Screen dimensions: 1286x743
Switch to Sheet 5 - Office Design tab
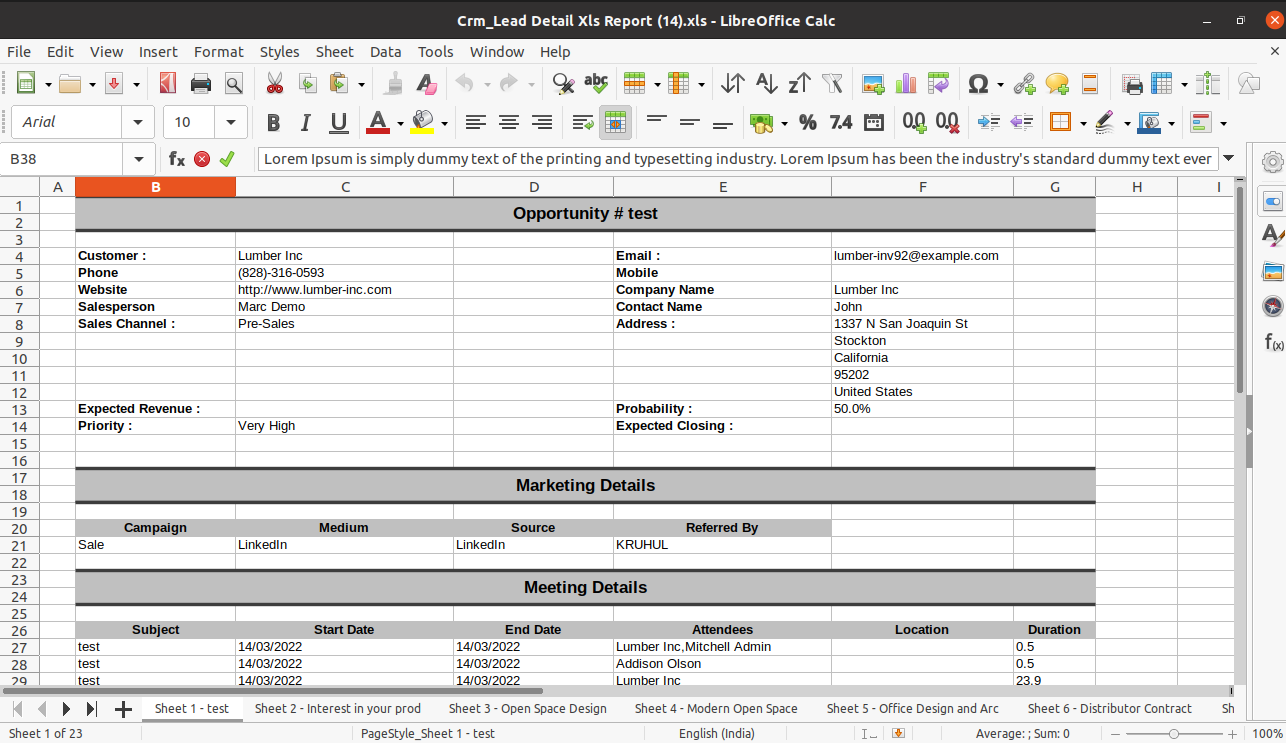tap(913, 708)
